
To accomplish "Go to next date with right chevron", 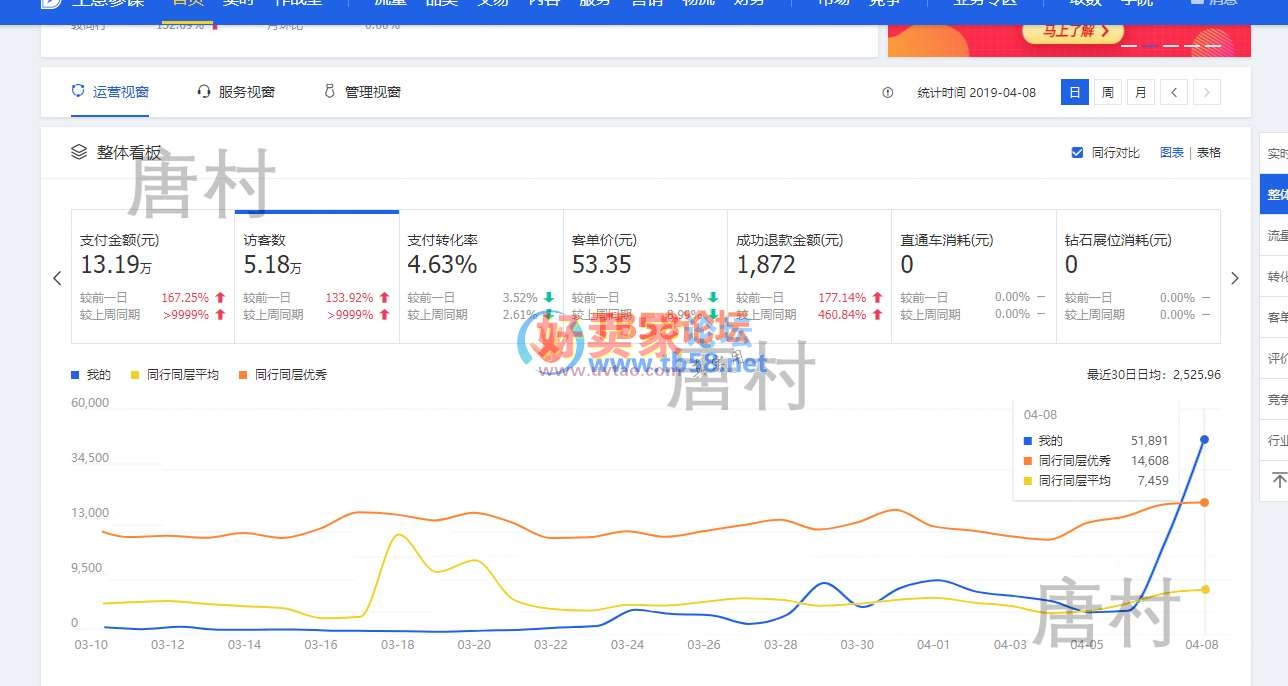I will pos(1207,93).
